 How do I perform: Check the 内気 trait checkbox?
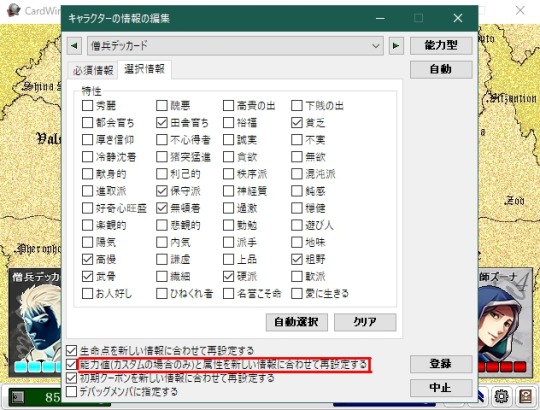coord(162,242)
